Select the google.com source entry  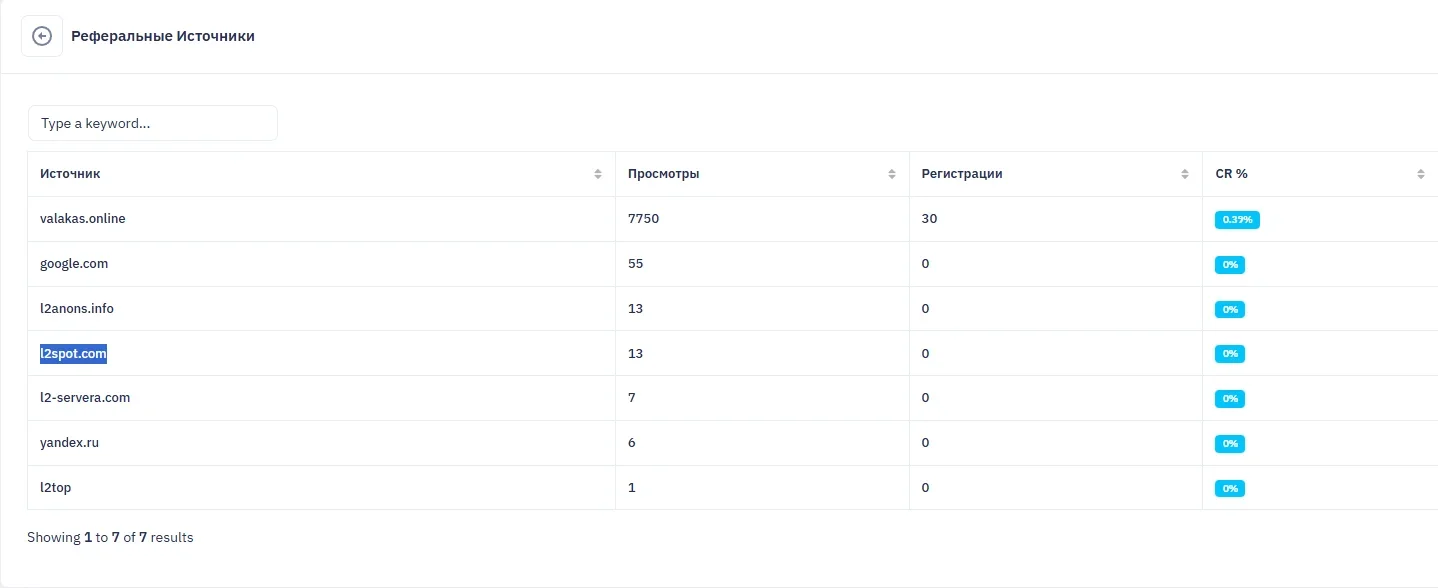click(74, 264)
